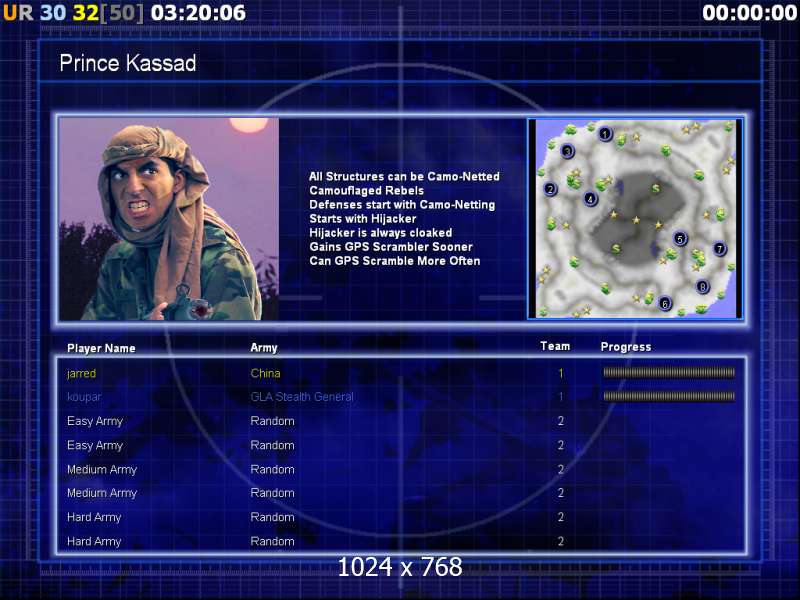Viewport: 800px width, 600px height.
Task: Select player jarred in the list
Action: (x=81, y=373)
